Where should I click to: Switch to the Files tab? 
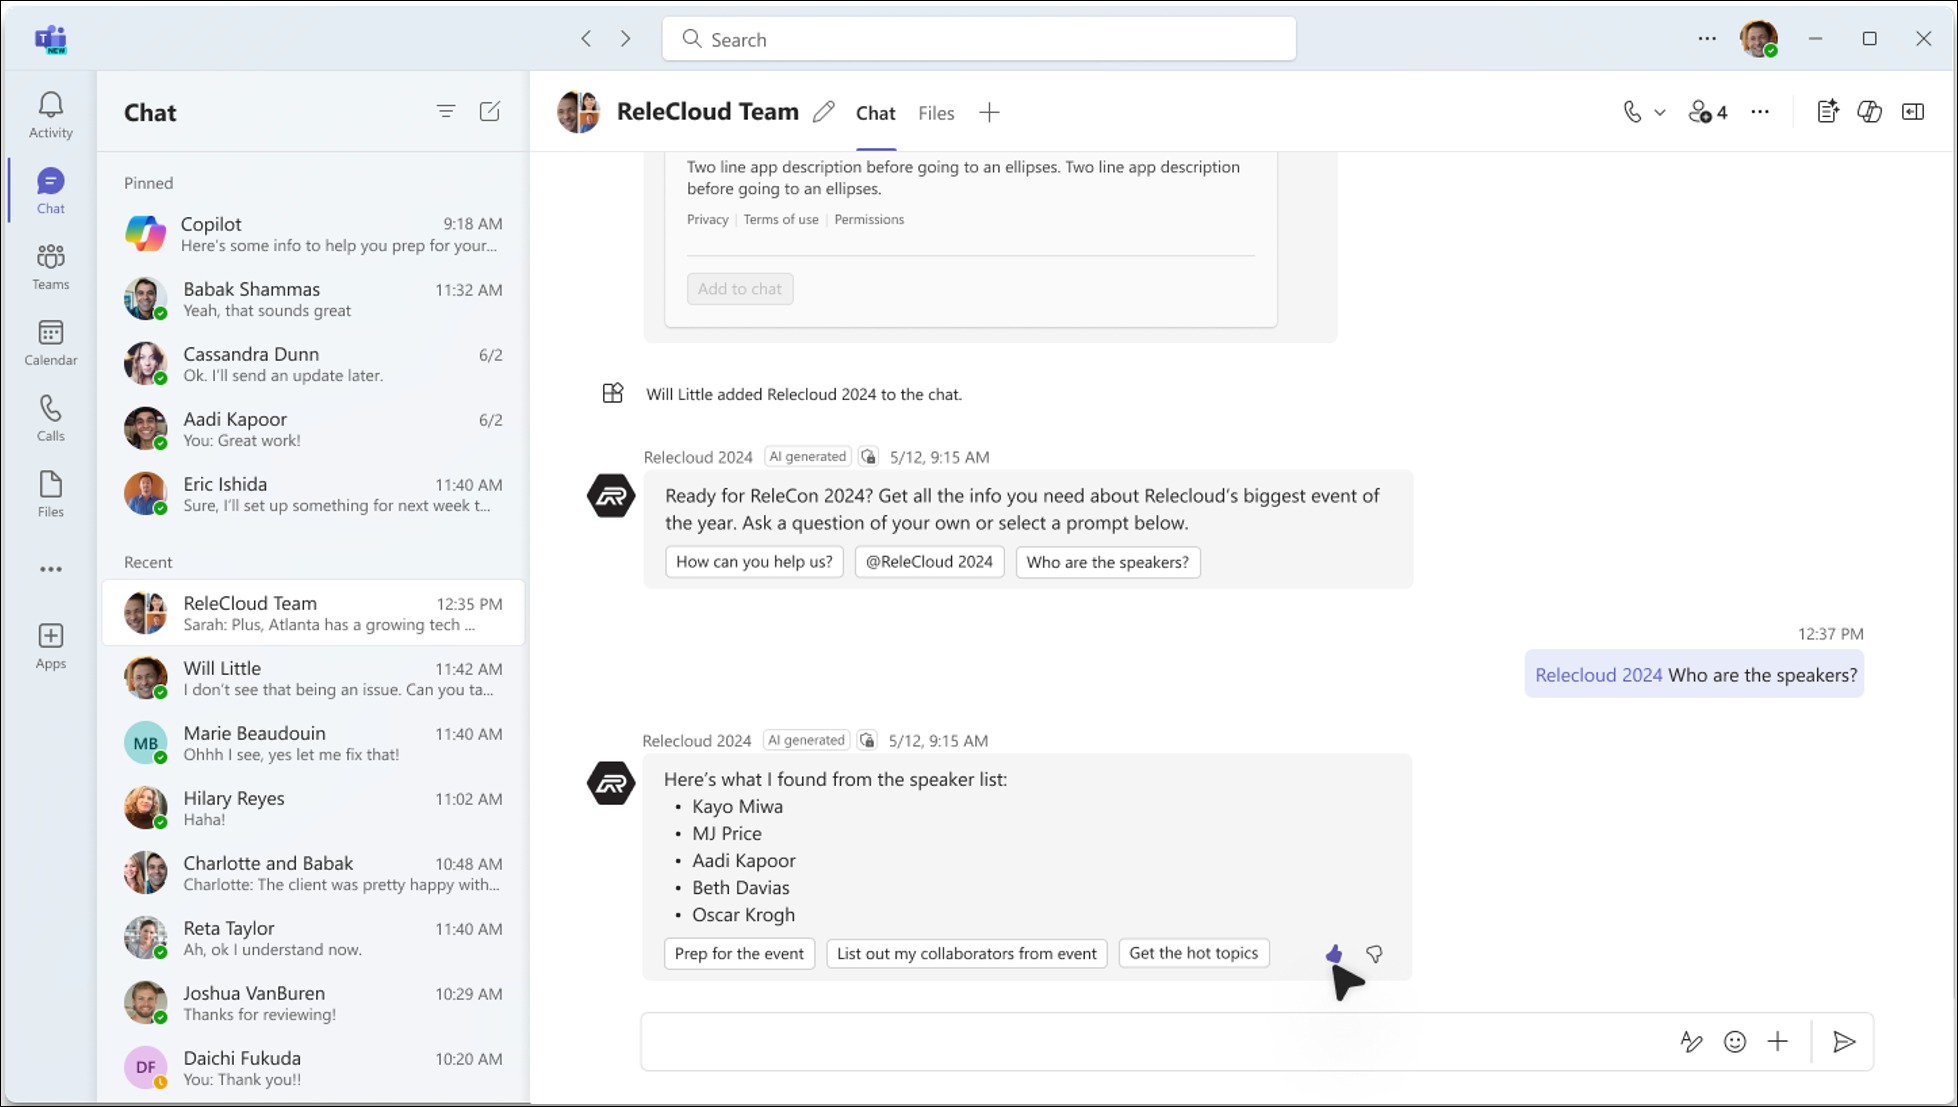click(936, 113)
